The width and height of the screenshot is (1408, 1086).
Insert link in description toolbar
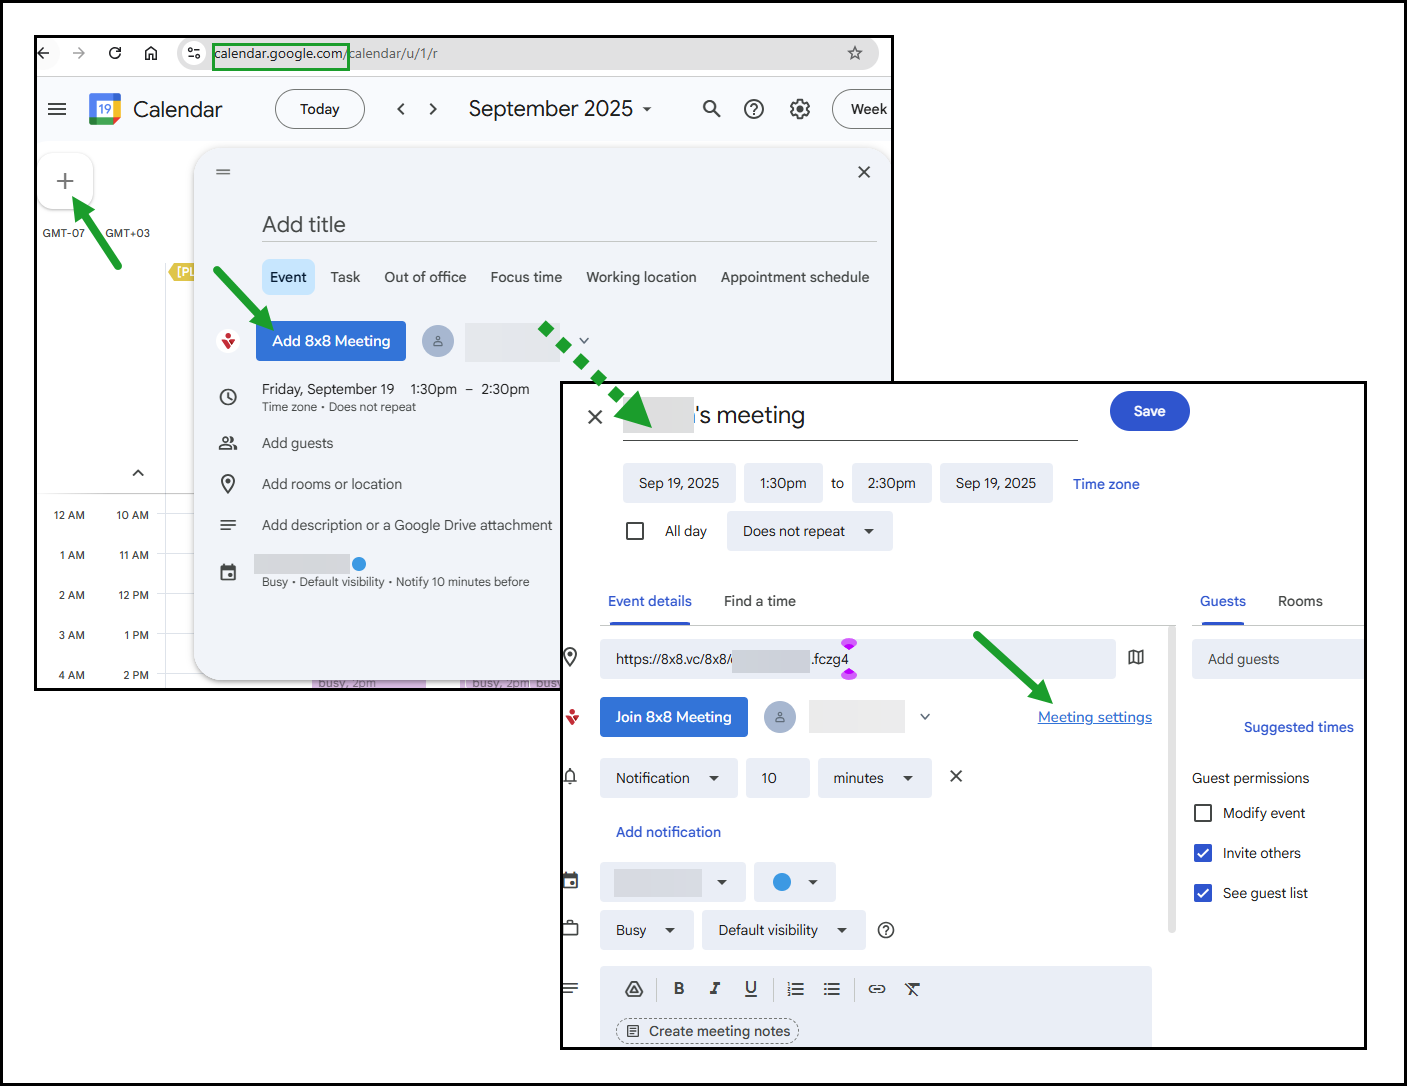(877, 989)
